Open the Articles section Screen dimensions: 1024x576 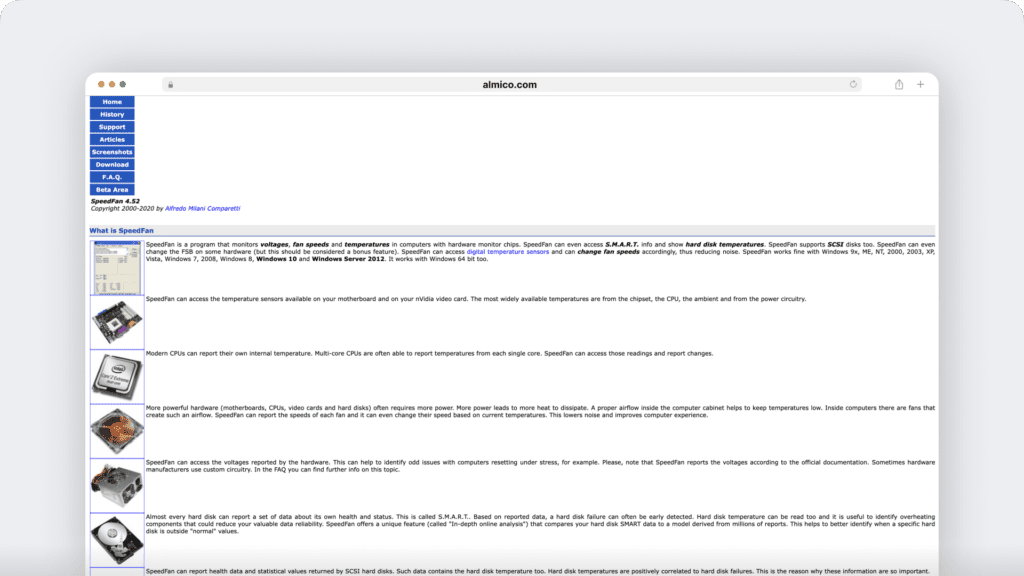point(112,140)
